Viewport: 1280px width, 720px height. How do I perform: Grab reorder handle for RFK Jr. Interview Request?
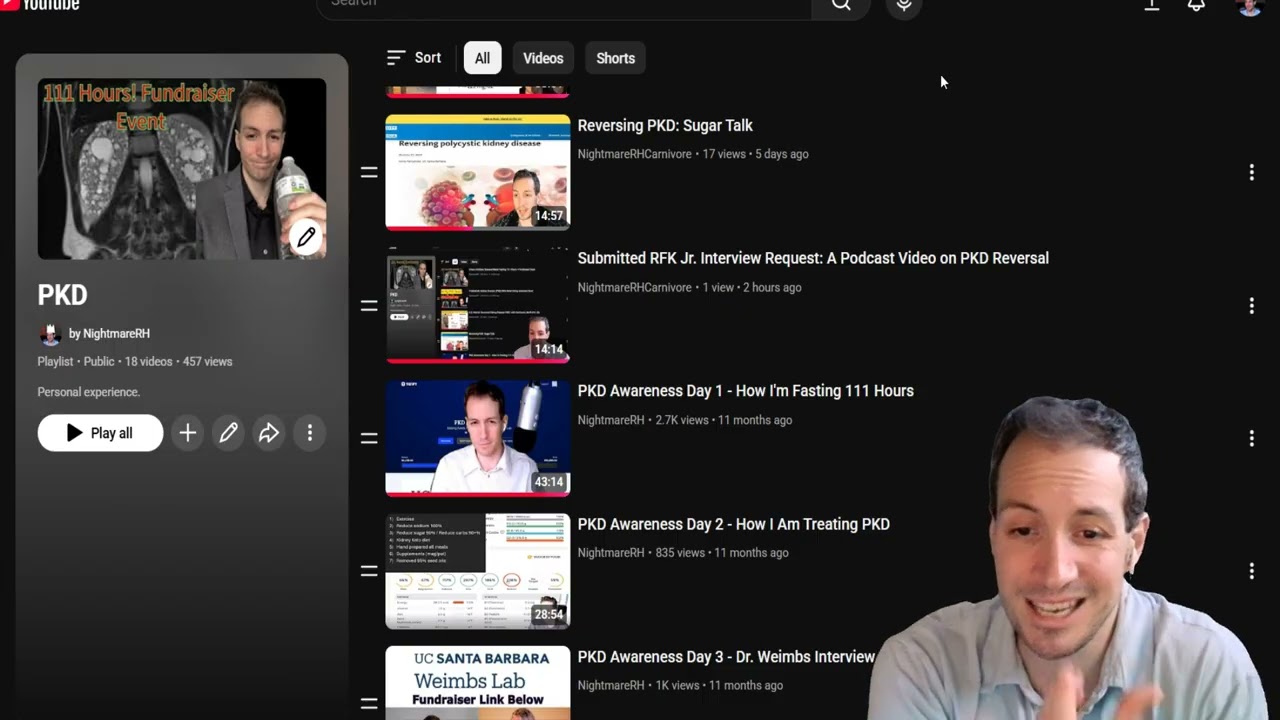point(369,306)
